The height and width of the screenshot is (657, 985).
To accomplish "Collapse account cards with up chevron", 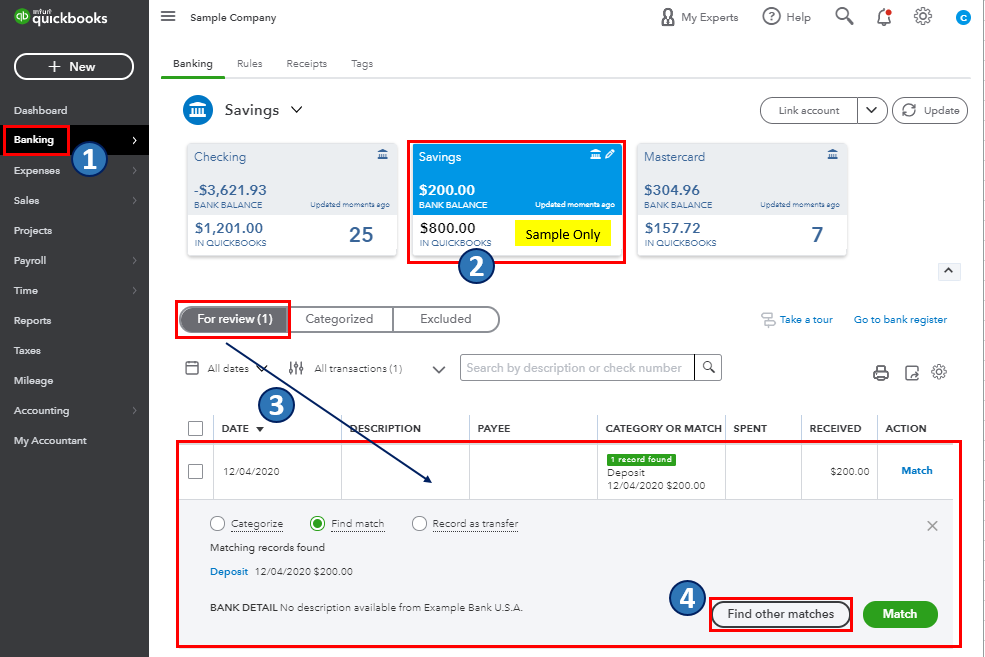I will pos(950,271).
